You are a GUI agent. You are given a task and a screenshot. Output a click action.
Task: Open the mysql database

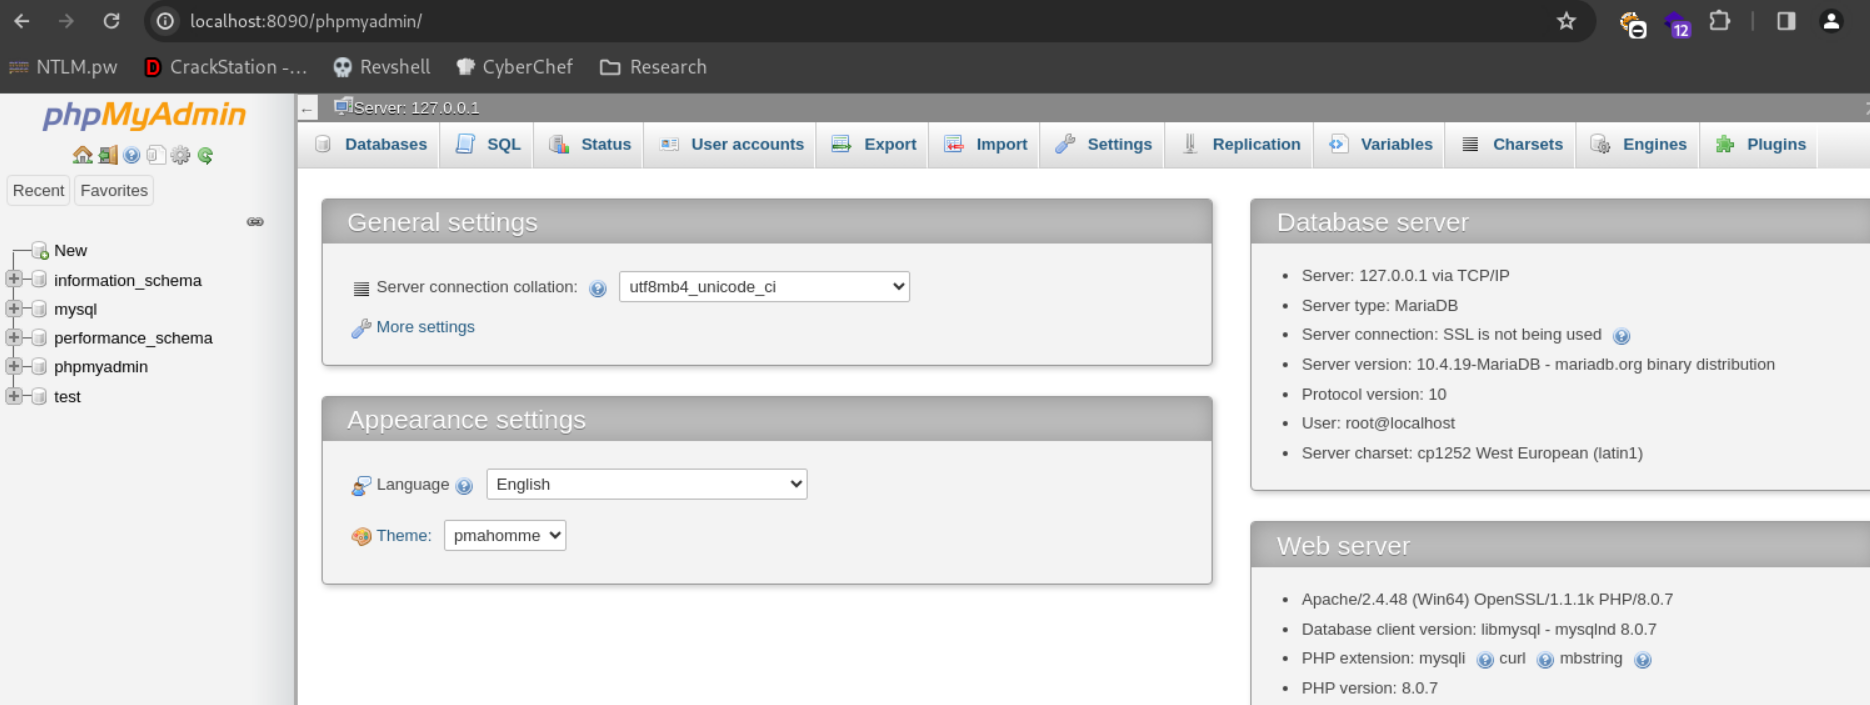point(75,309)
